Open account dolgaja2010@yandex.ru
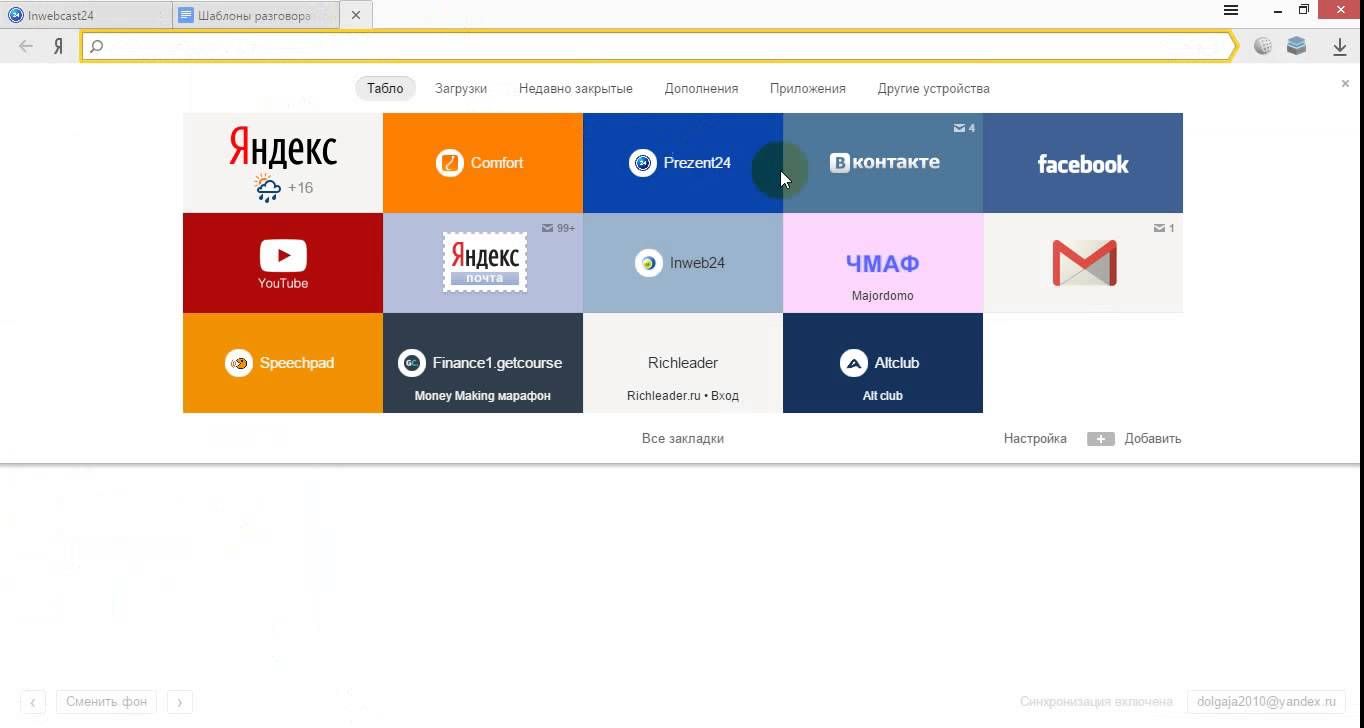Screen dimensions: 1364x728 [1266, 702]
